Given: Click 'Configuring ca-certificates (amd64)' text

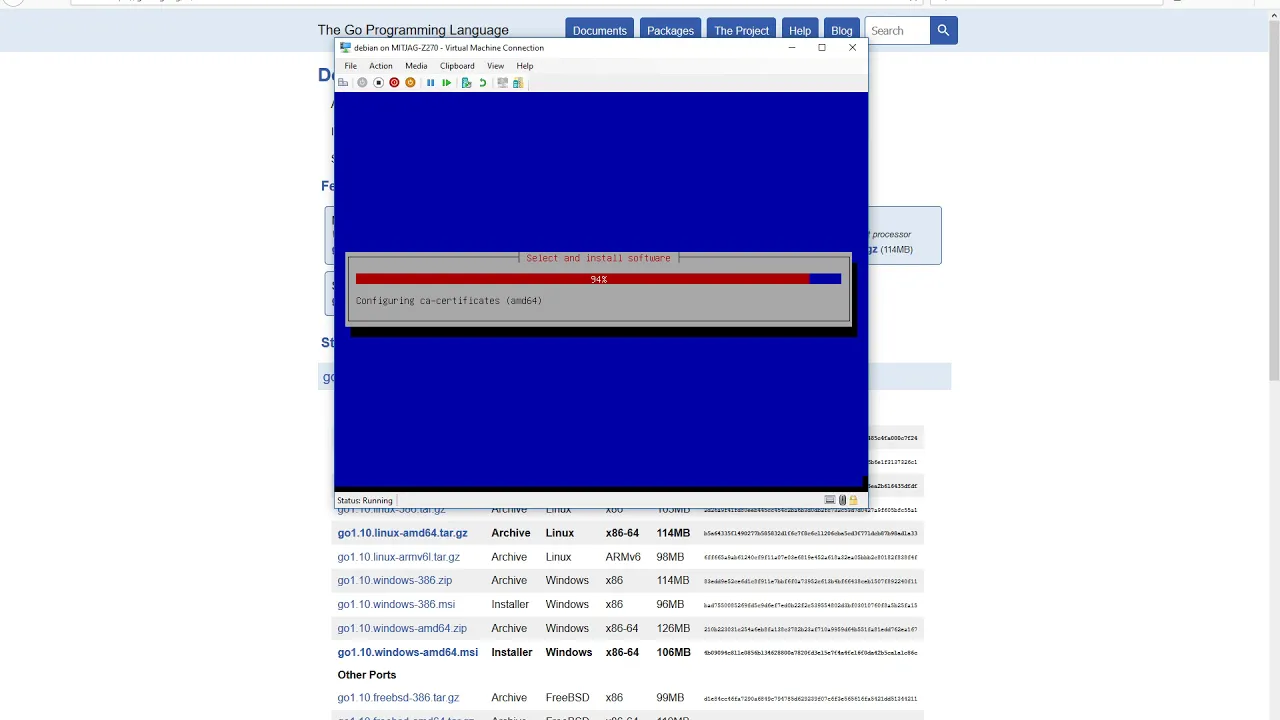Looking at the screenshot, I should tap(449, 300).
